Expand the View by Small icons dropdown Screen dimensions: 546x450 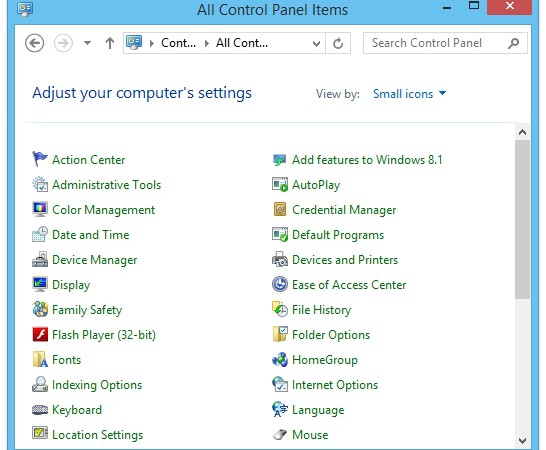[x=409, y=94]
